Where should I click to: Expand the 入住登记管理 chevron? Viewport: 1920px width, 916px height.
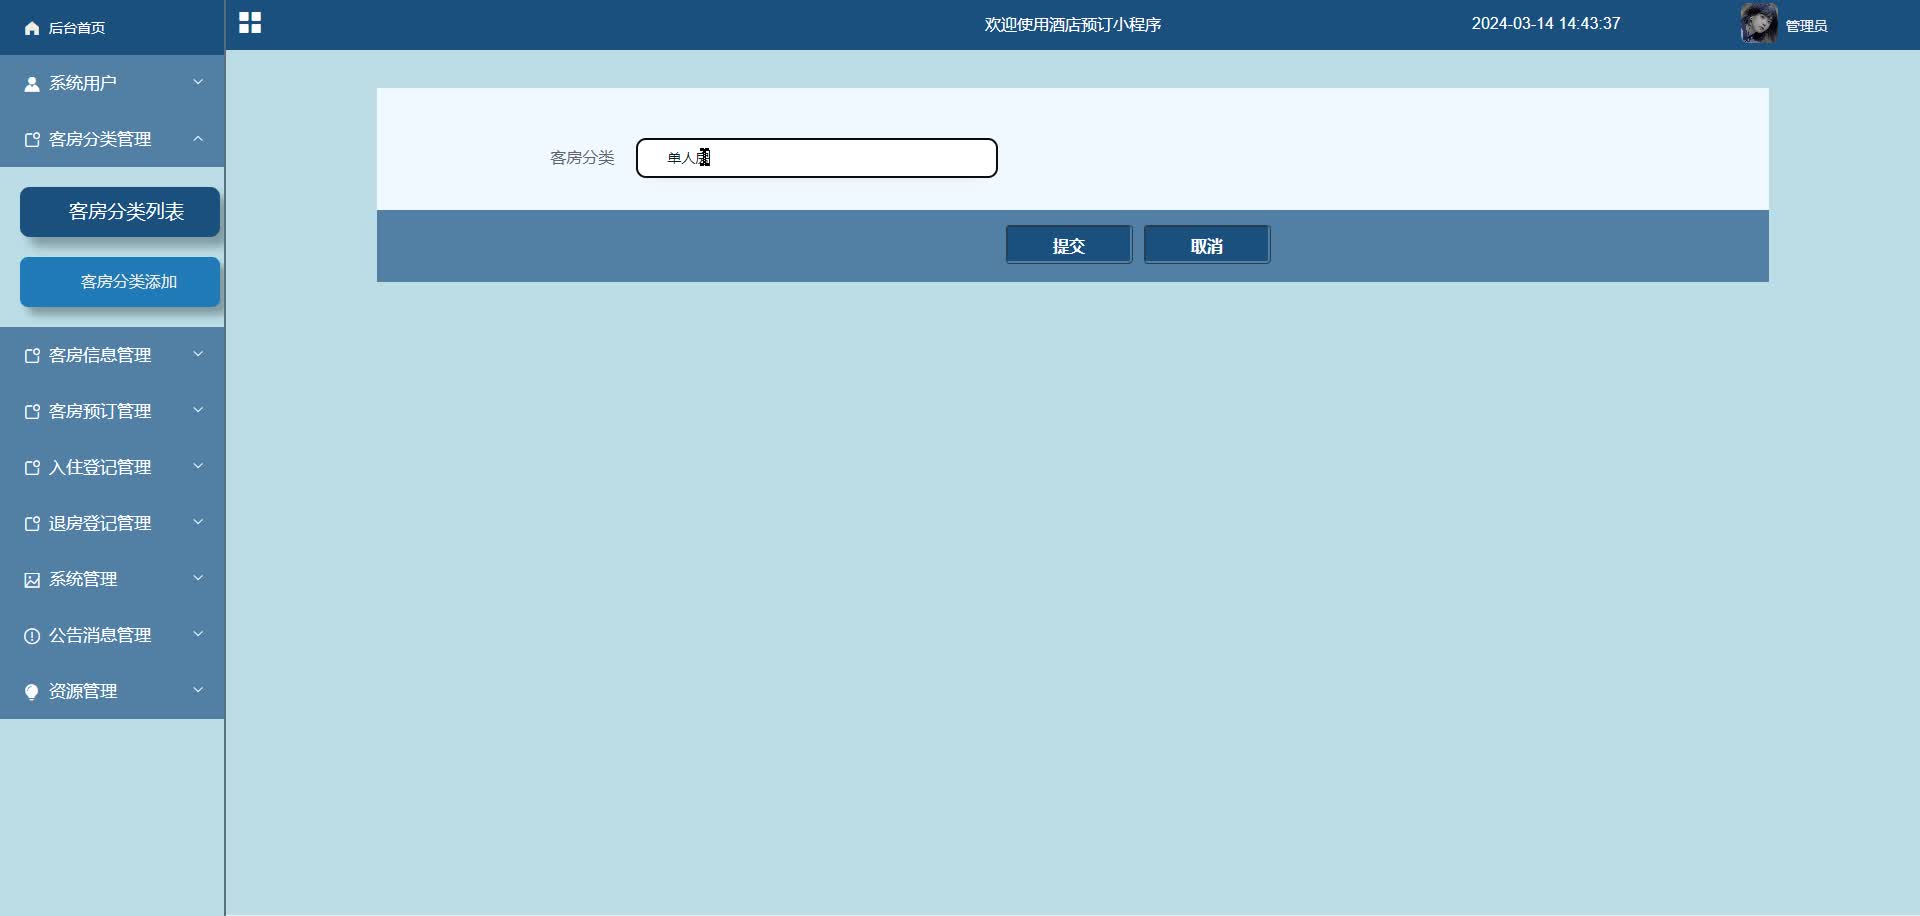click(198, 466)
